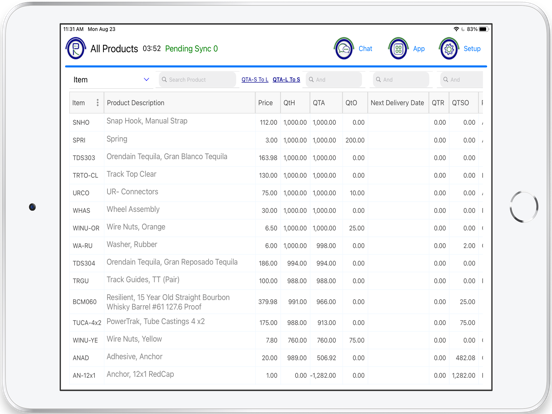
Task: Focus the Search Product field
Action: pyautogui.click(x=197, y=80)
